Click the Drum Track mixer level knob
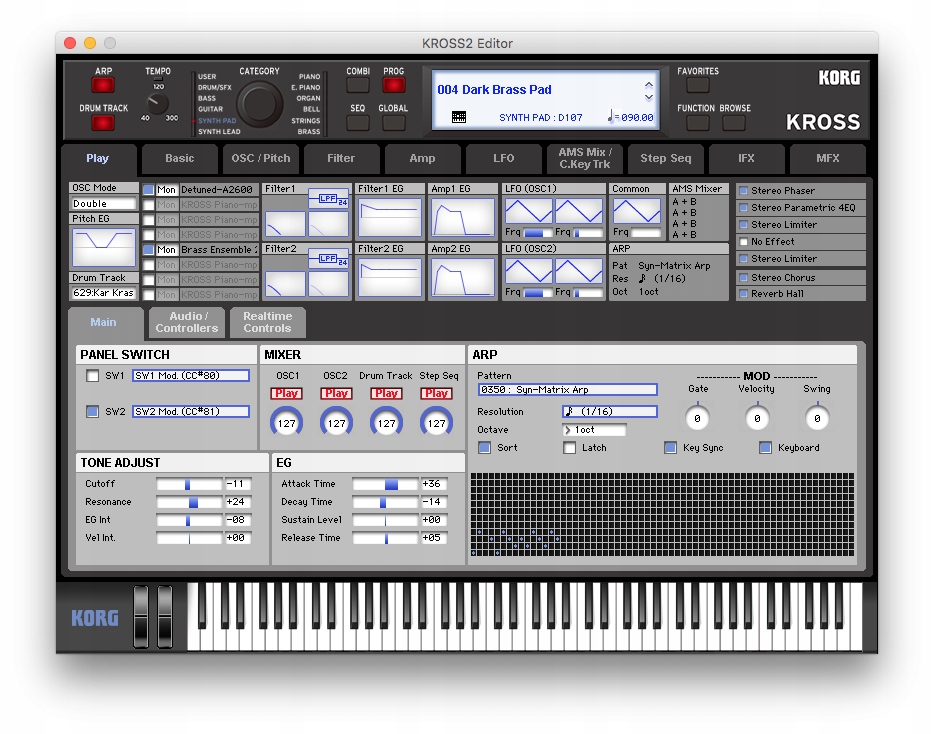The height and width of the screenshot is (734, 934). pyautogui.click(x=387, y=422)
